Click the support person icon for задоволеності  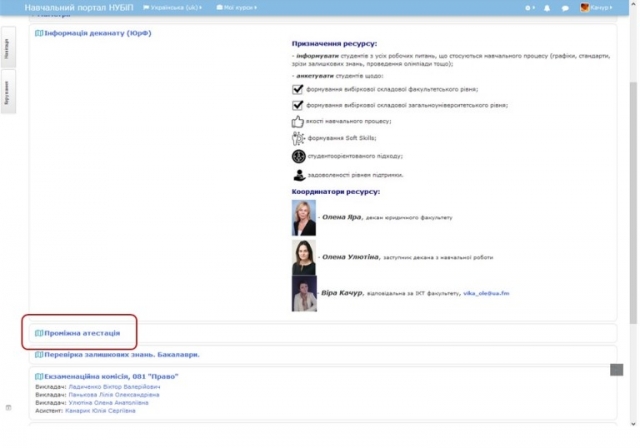pyautogui.click(x=299, y=175)
